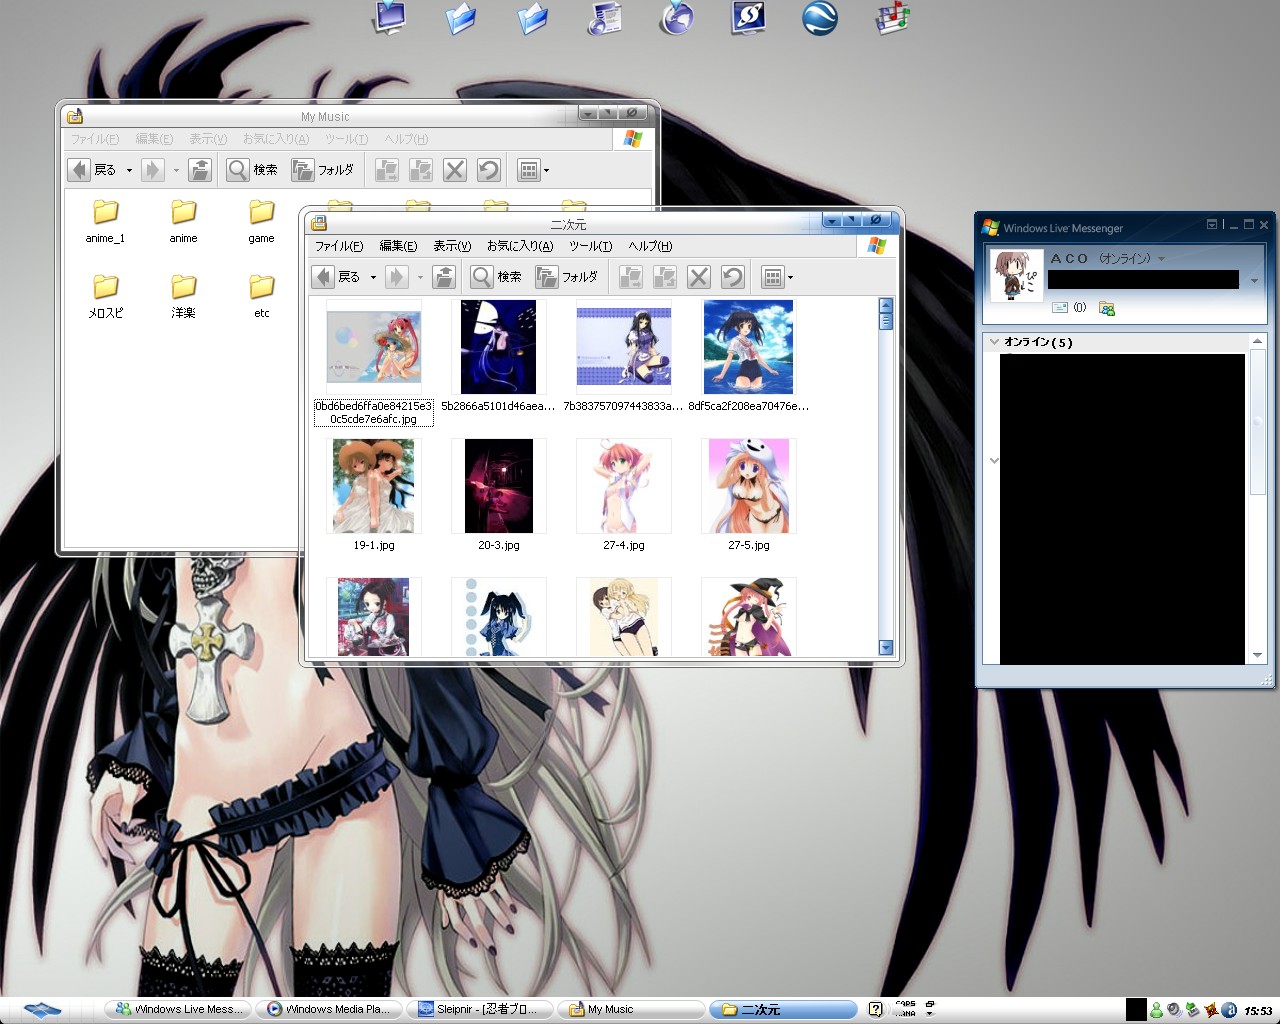Open the Back history dropdown in 二次元 window
This screenshot has width=1280, height=1024.
pyautogui.click(x=373, y=278)
